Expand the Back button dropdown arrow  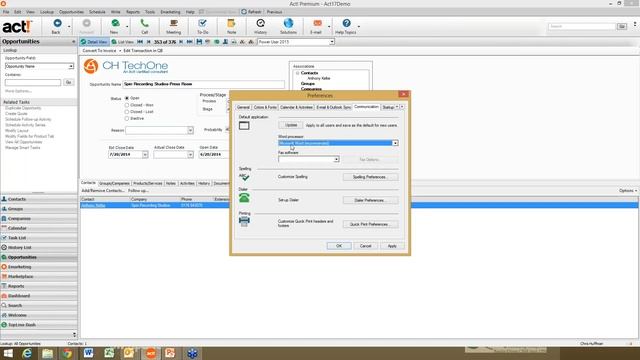coord(69,27)
